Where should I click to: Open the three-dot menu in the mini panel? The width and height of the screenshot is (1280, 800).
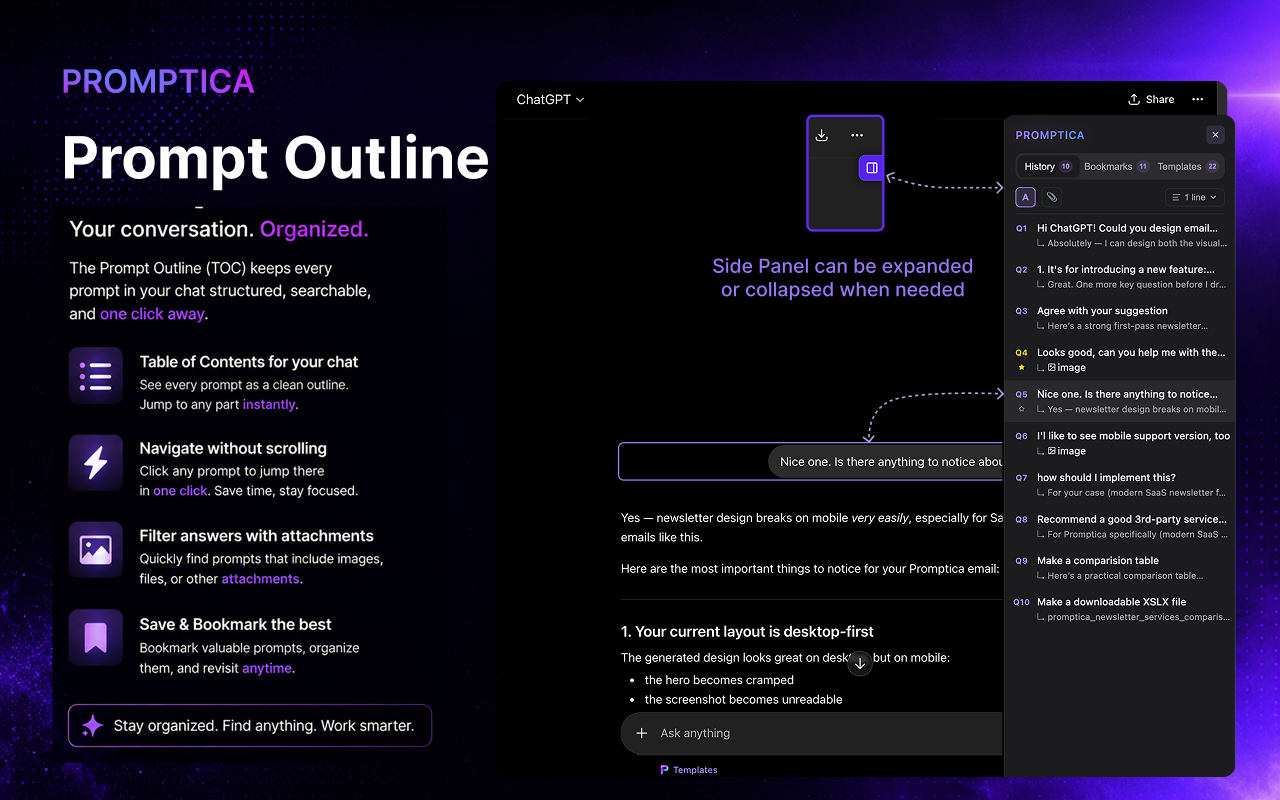coord(857,135)
